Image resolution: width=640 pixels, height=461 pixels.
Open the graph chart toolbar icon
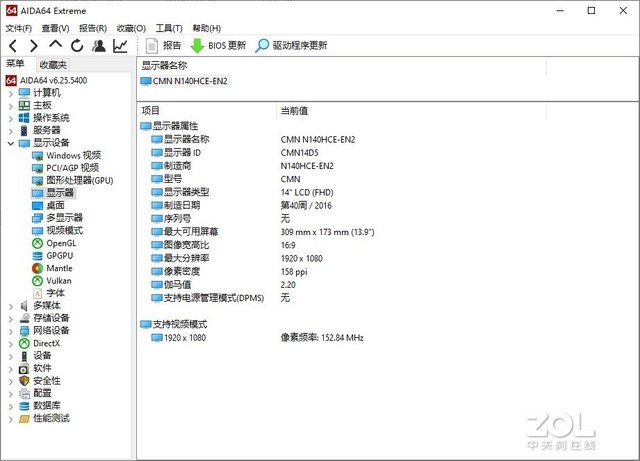point(120,46)
